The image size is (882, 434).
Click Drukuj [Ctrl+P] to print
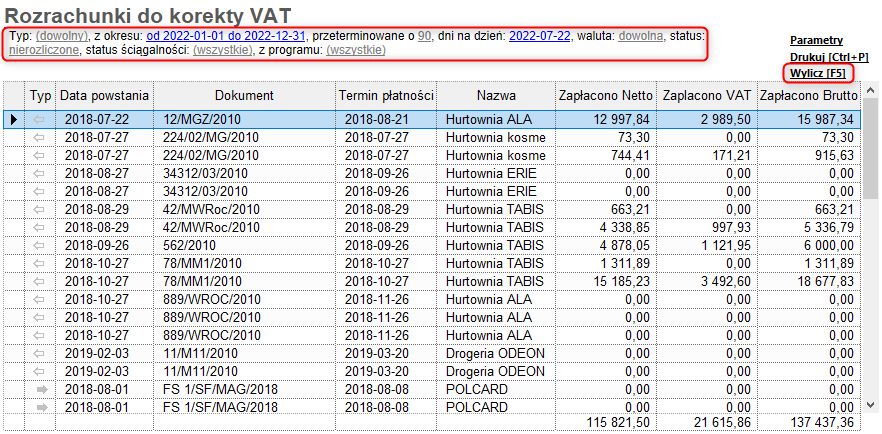click(829, 57)
